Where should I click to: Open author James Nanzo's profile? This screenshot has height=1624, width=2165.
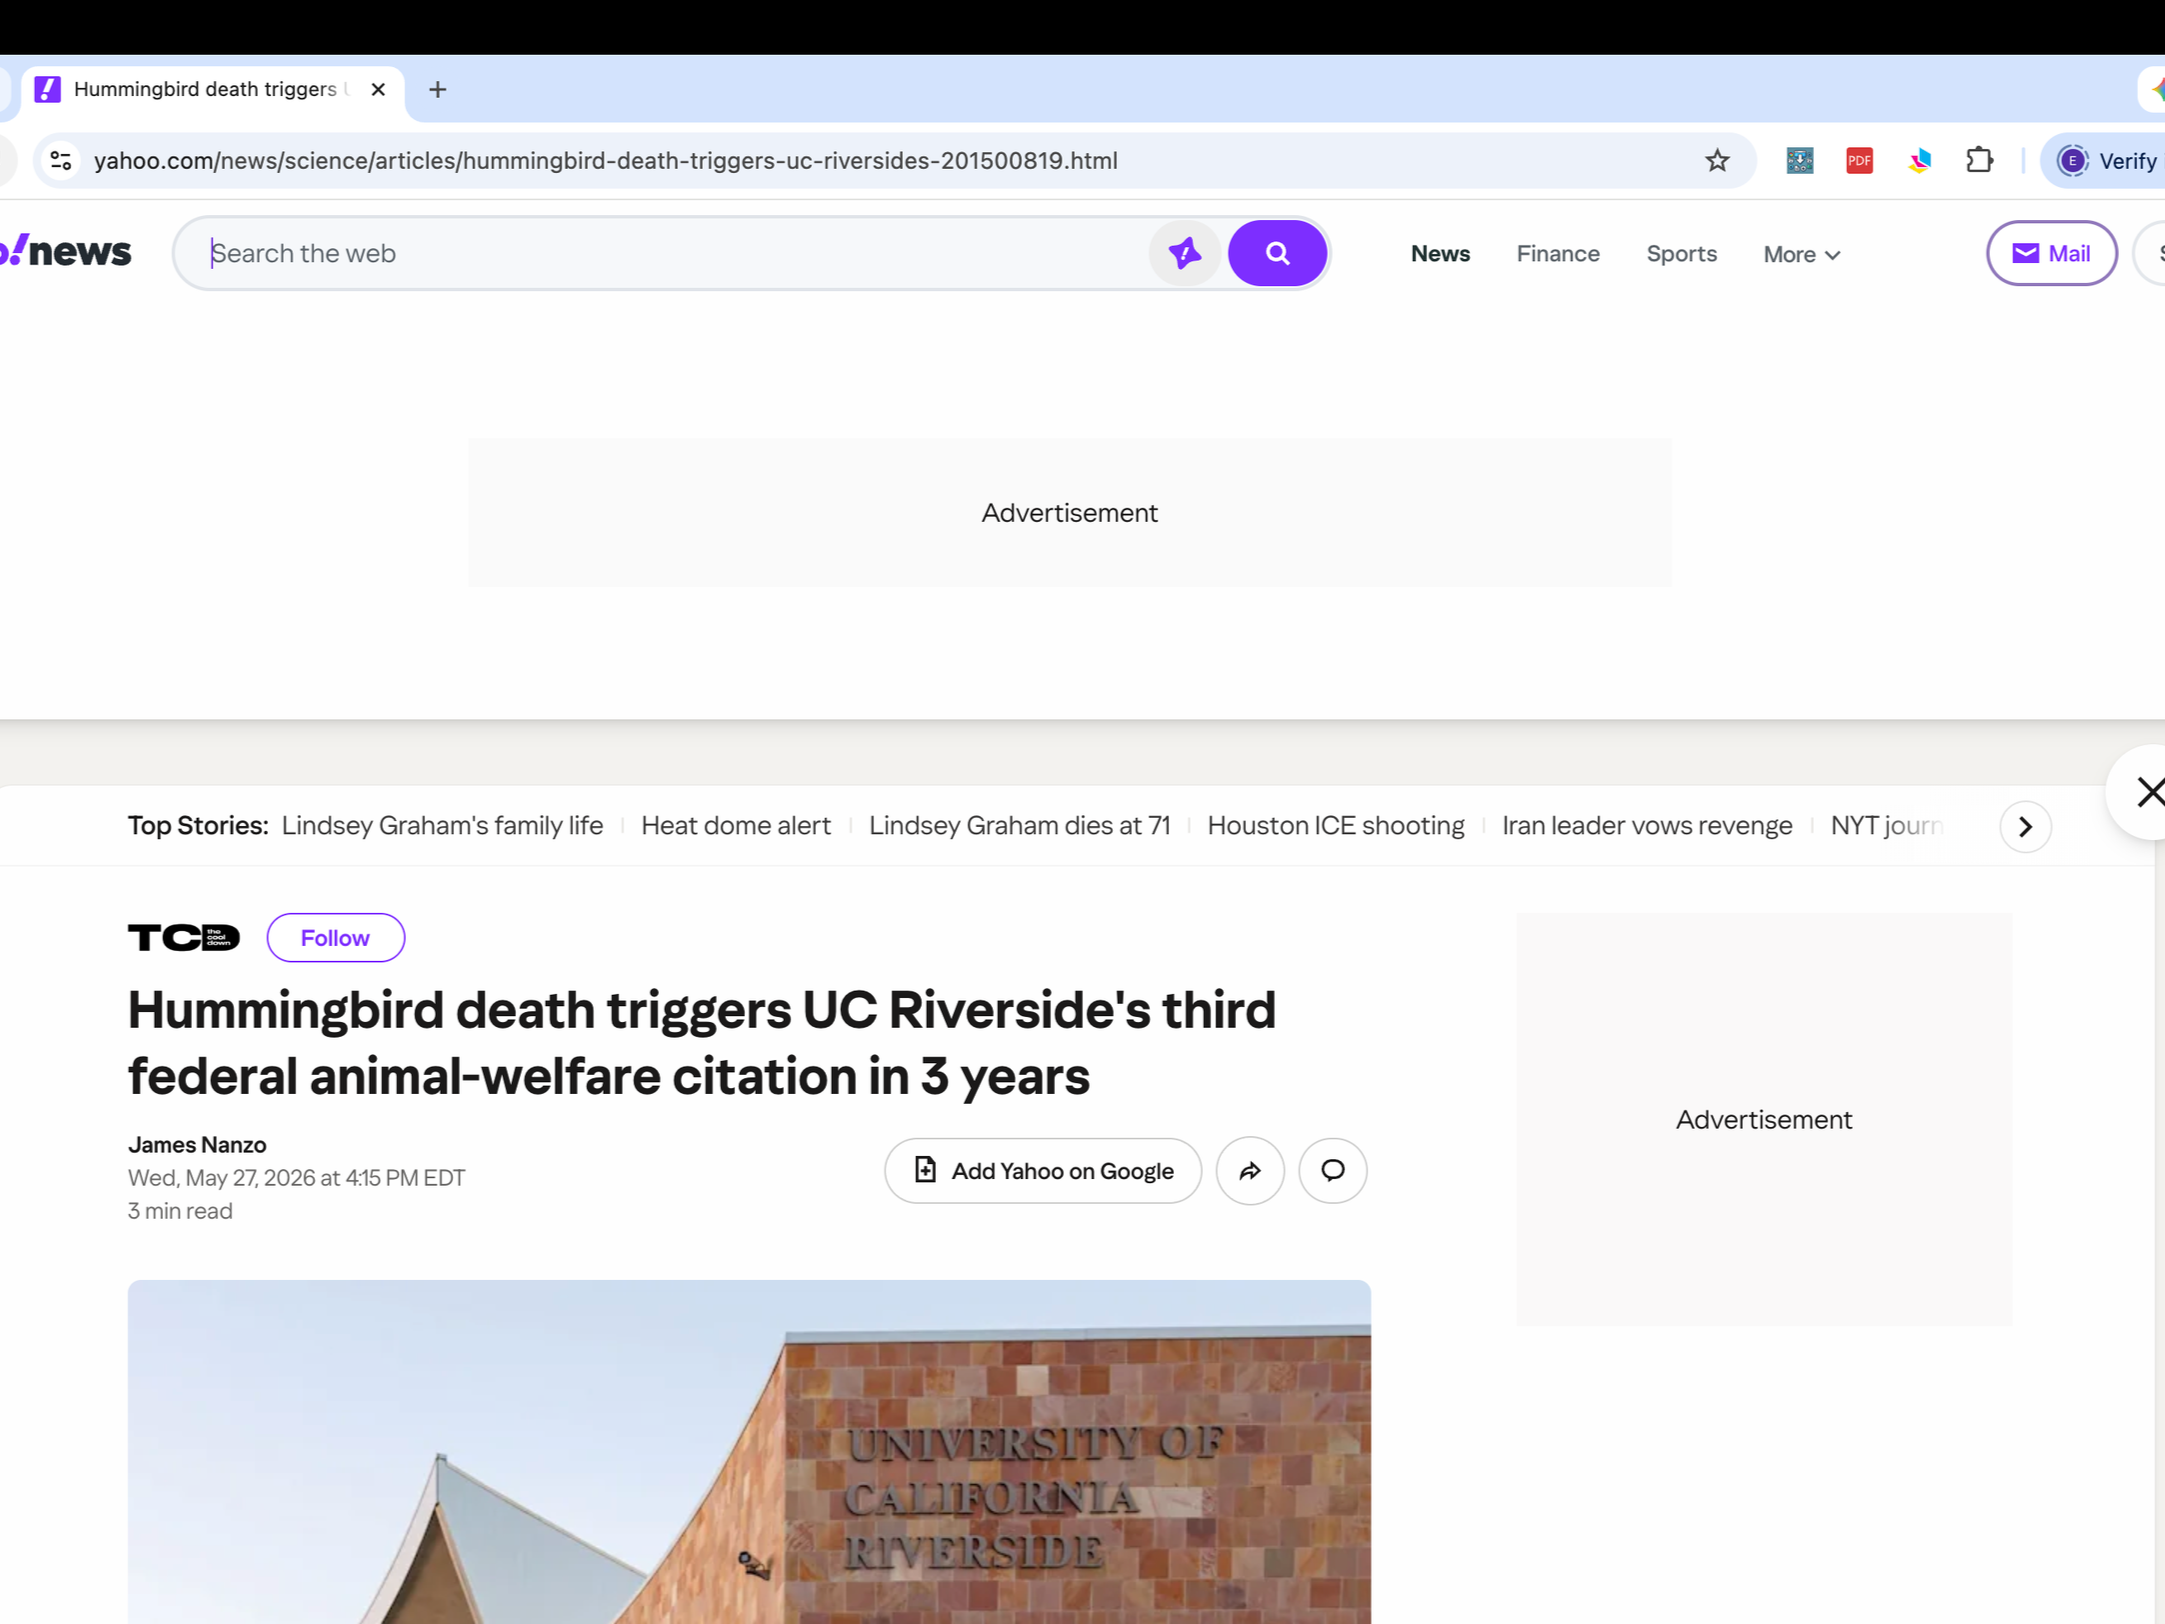coord(197,1145)
